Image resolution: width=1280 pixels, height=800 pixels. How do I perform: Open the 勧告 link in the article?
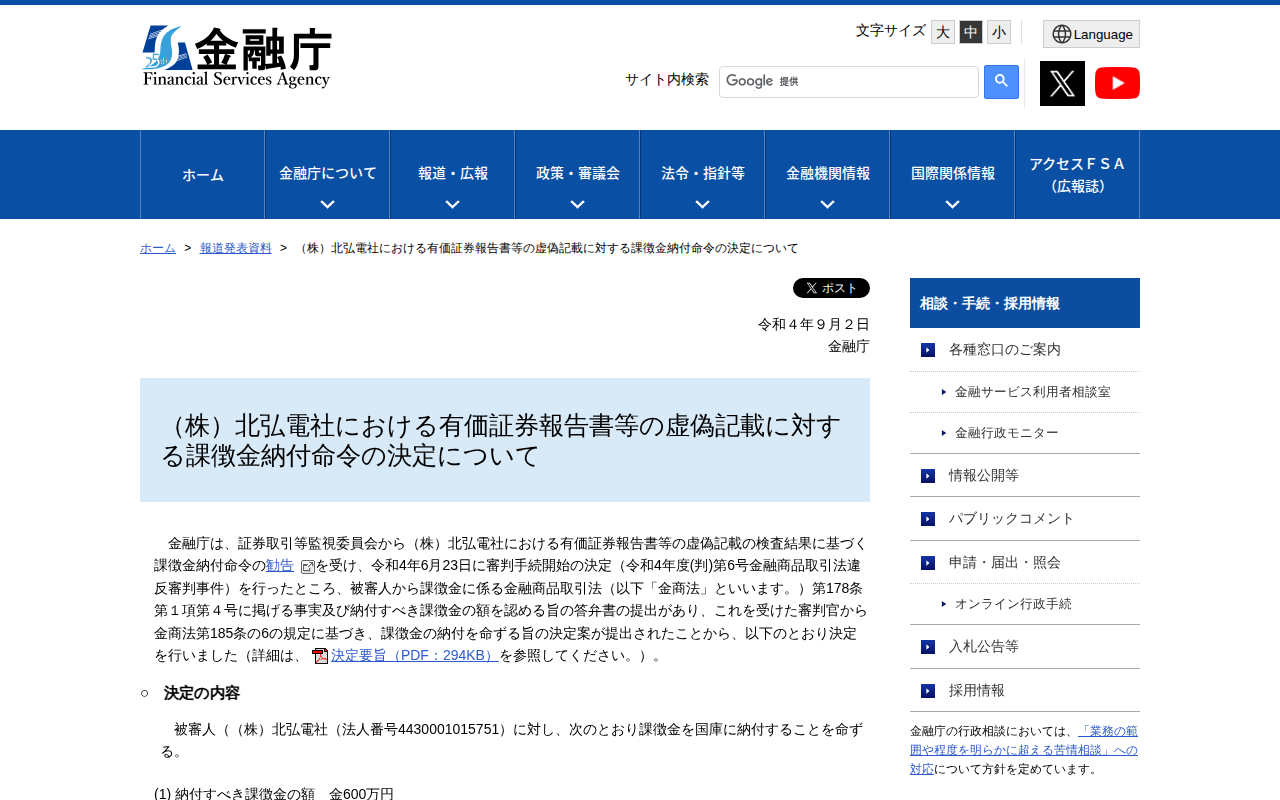[280, 566]
